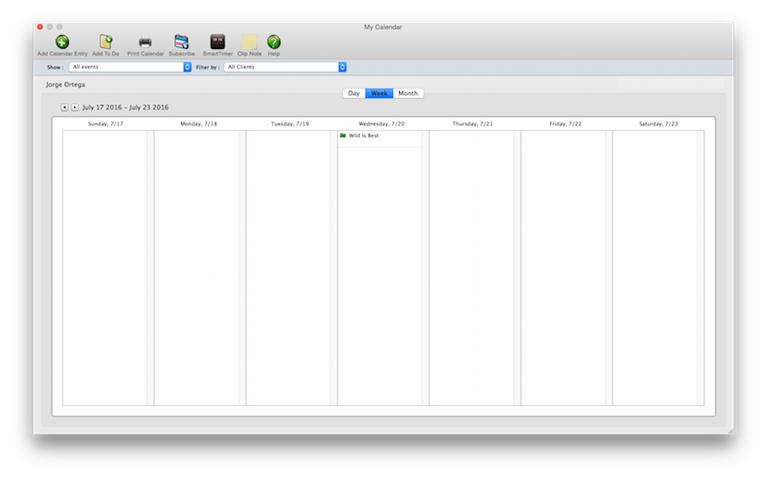Create a Clip Note from the toolbar
This screenshot has height=479, width=767.
click(249, 42)
